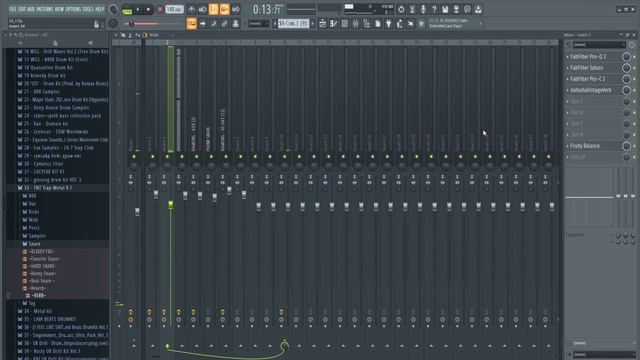
Task: Select the ~VERB~ sample in the browser
Action: tap(39, 296)
